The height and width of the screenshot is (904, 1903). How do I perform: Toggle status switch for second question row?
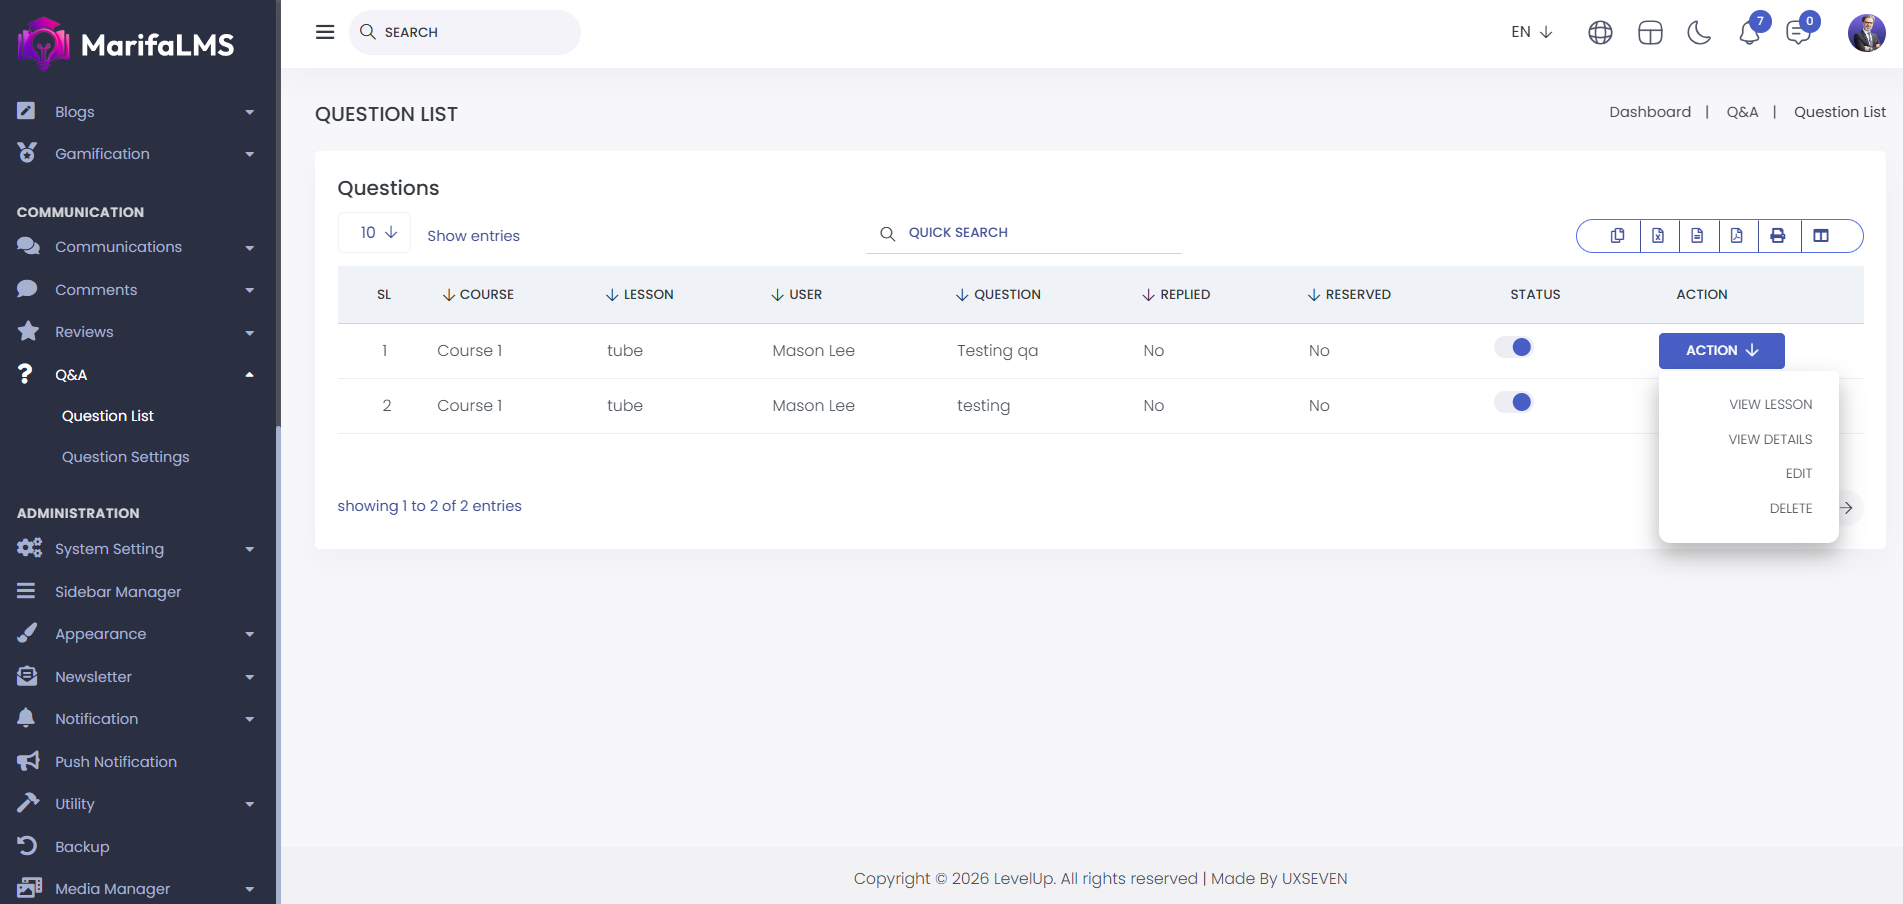pyautogui.click(x=1513, y=403)
